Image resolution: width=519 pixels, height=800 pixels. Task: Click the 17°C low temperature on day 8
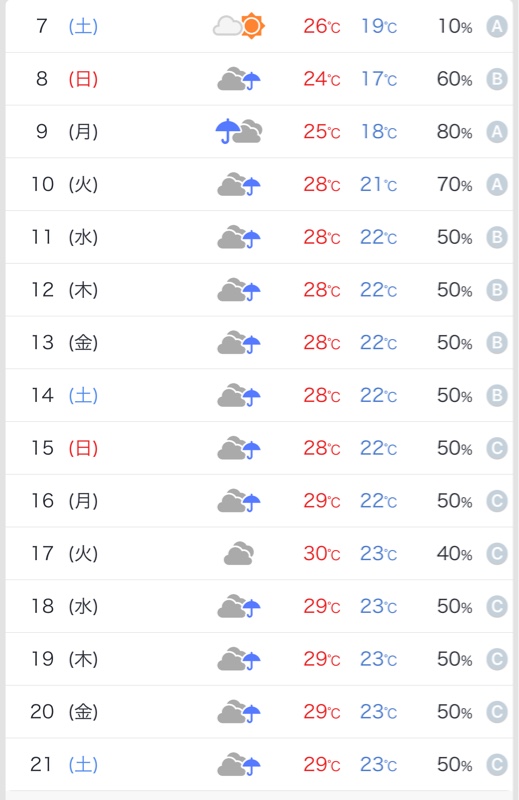pos(379,79)
